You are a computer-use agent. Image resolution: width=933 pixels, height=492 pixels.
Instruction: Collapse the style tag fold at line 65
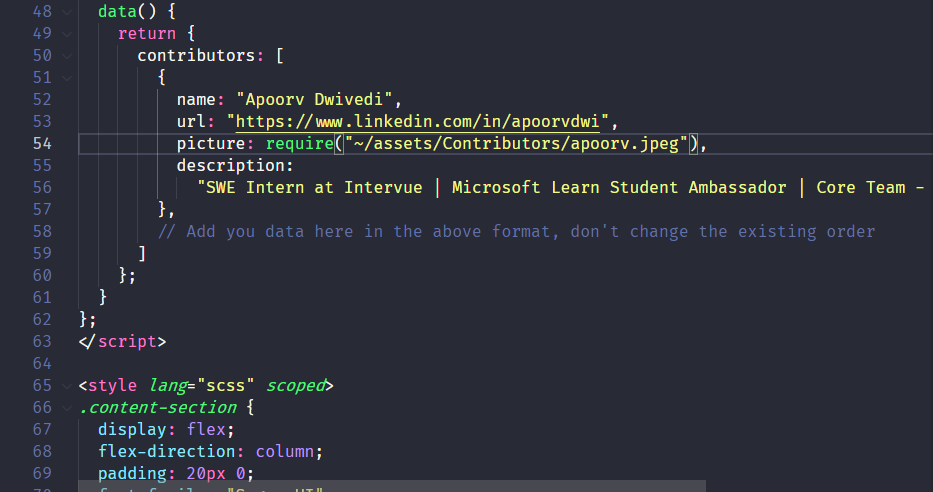[x=67, y=386]
